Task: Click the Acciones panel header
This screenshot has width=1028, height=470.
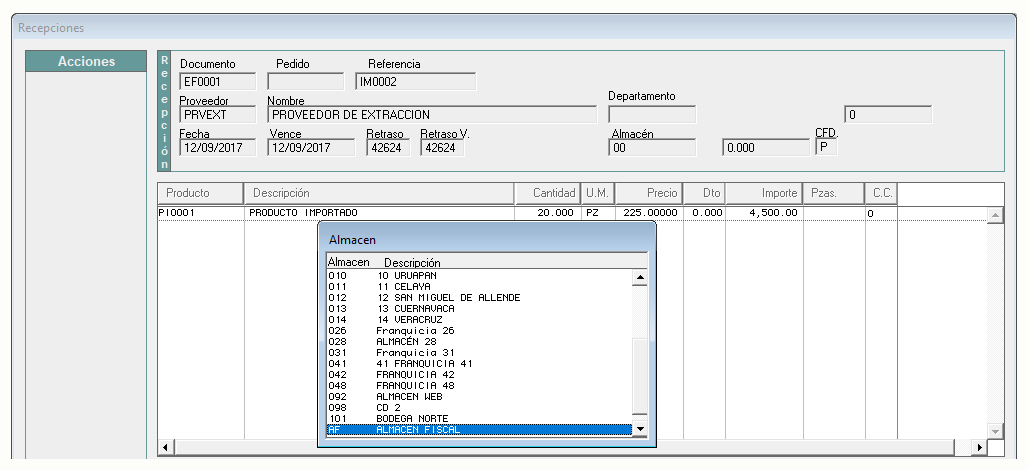Action: [x=86, y=61]
